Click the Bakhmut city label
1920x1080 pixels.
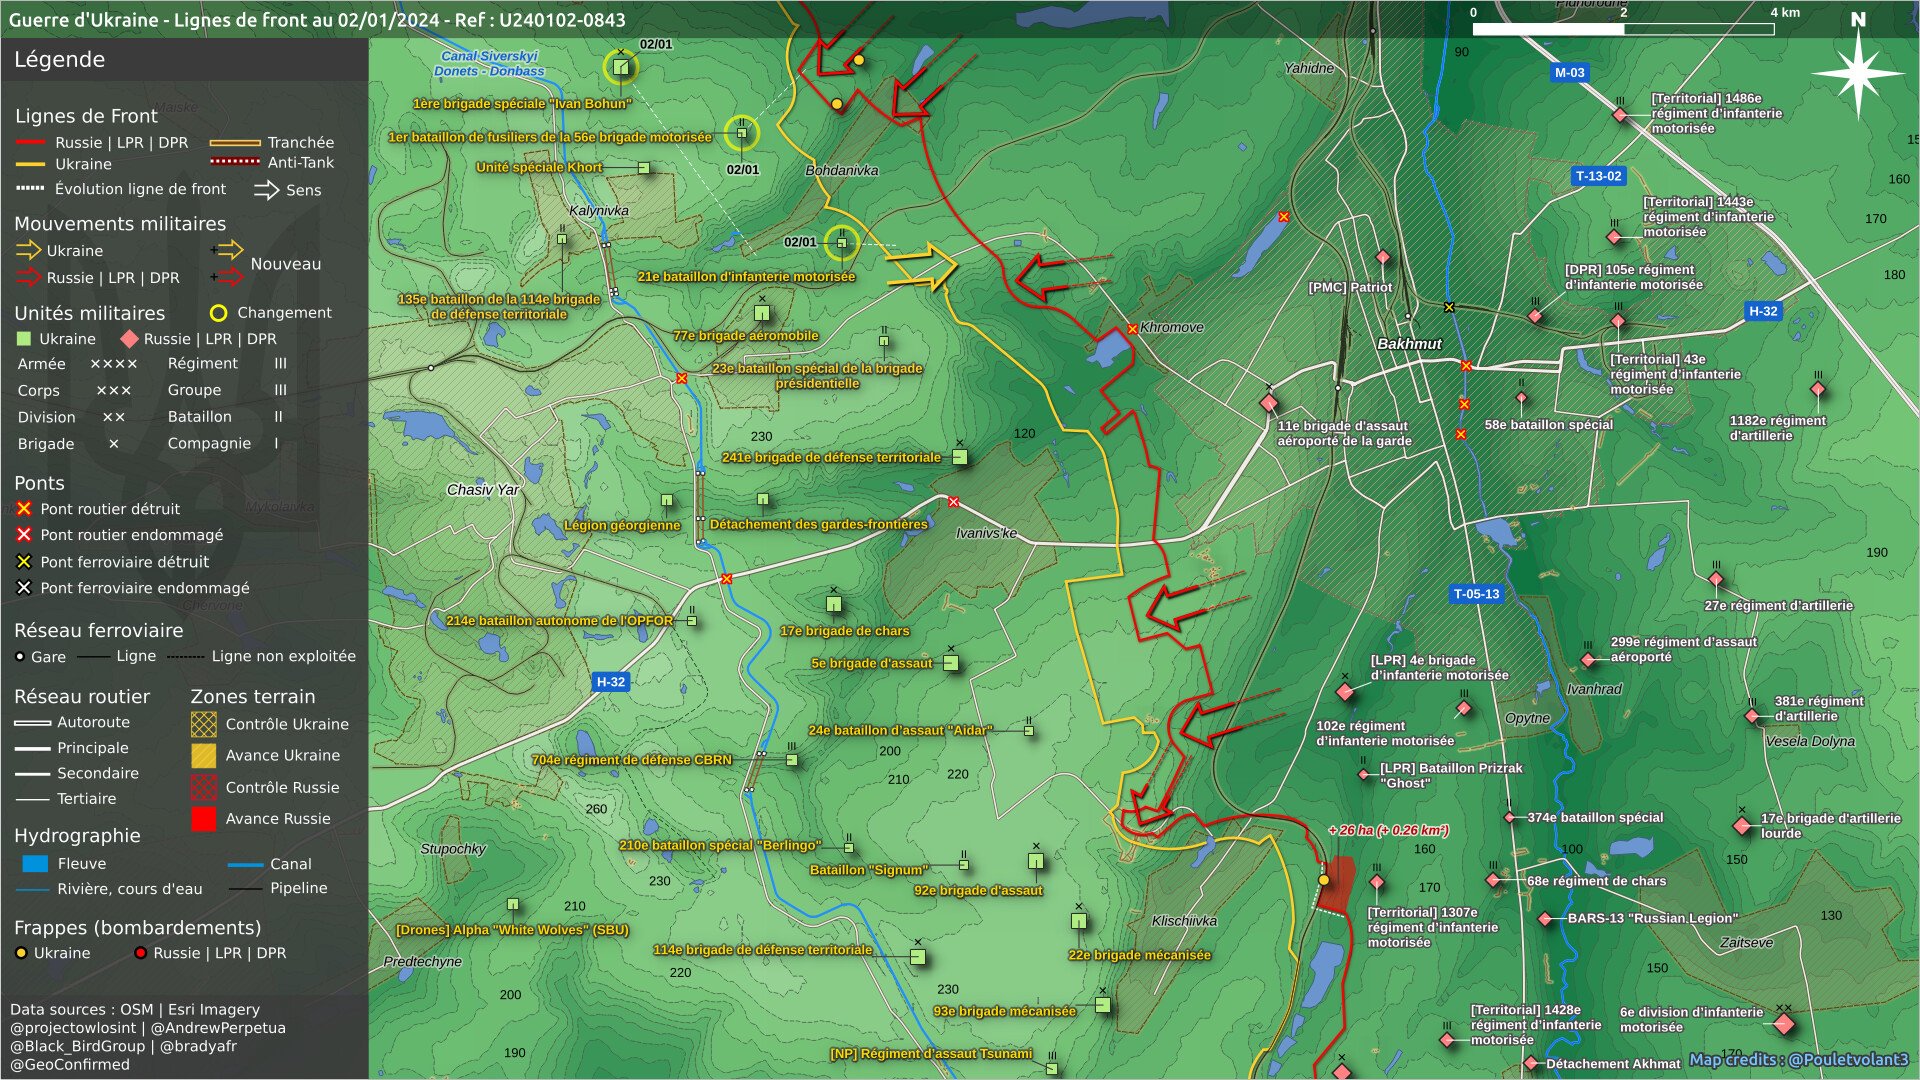click(1409, 344)
